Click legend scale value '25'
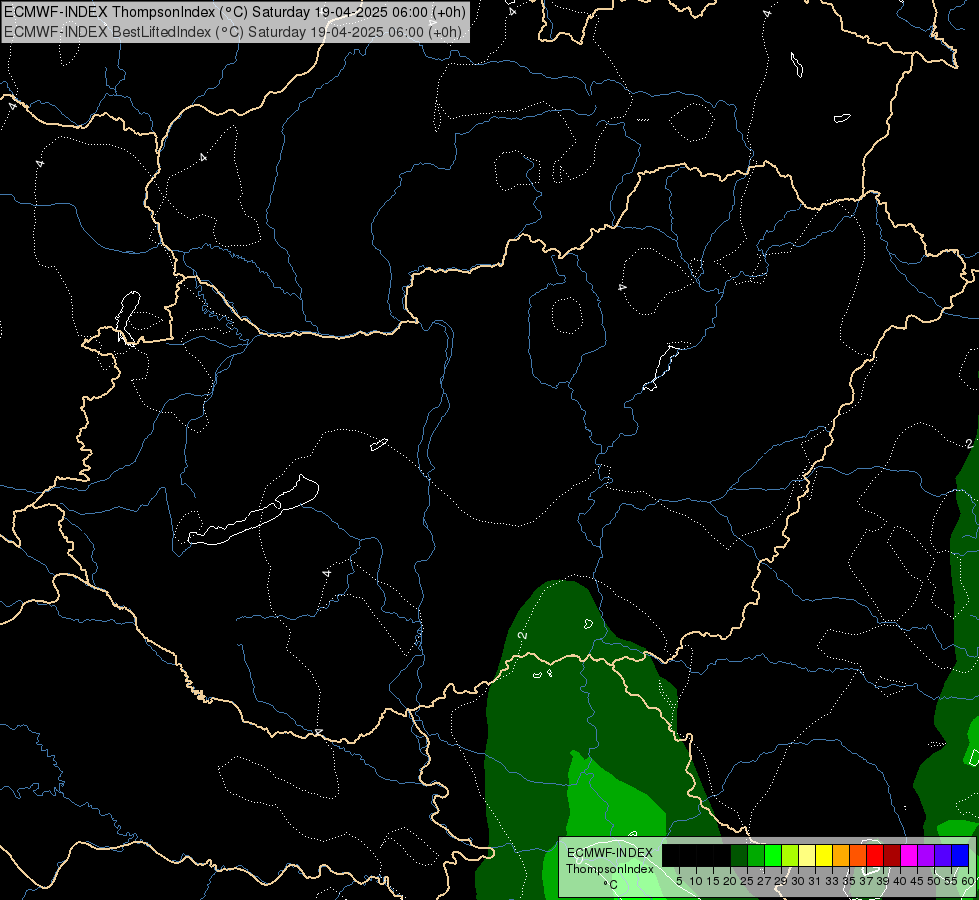The image size is (979, 900). click(x=747, y=881)
